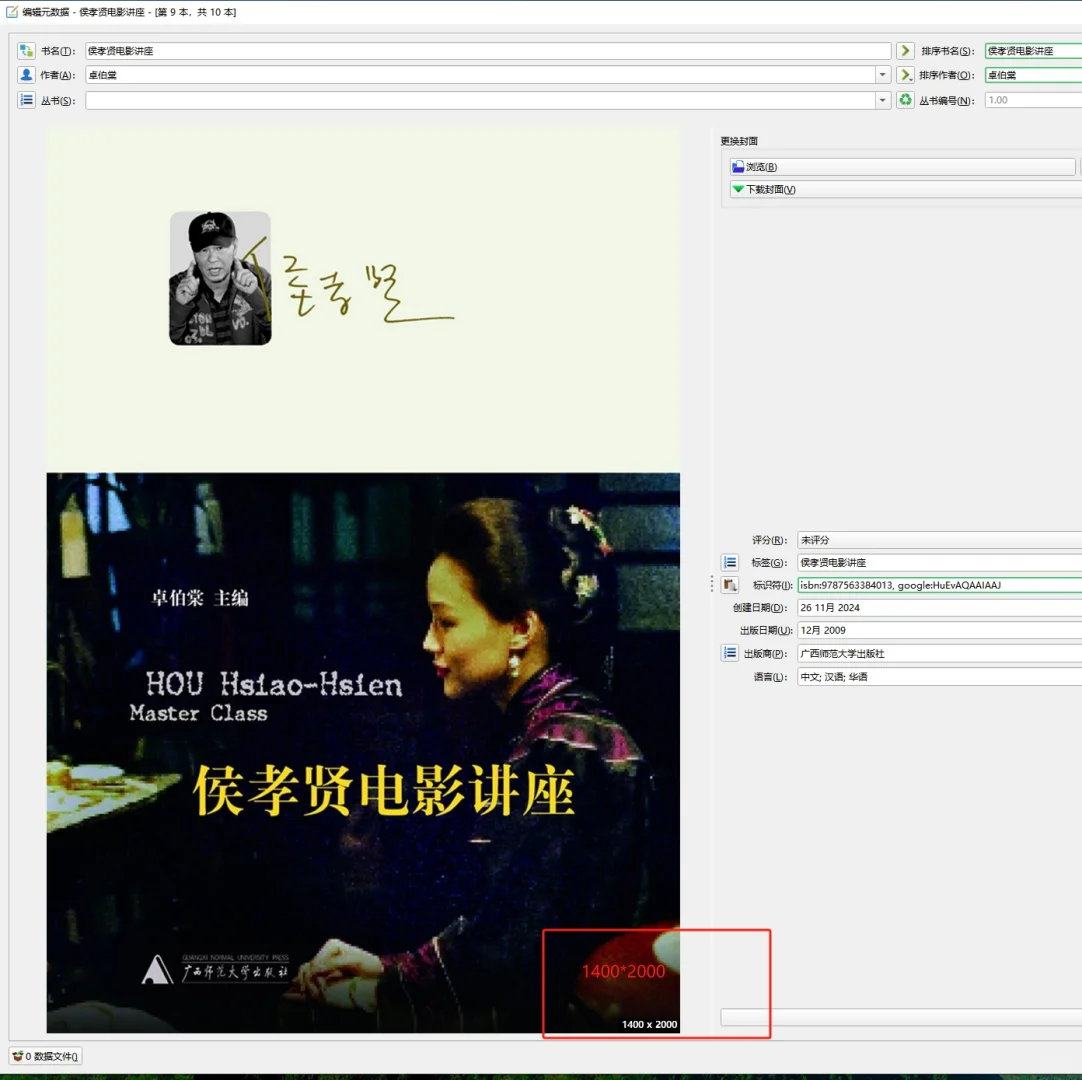The image size is (1082, 1080).
Task: Click the series number field
Action: pyautogui.click(x=1033, y=100)
